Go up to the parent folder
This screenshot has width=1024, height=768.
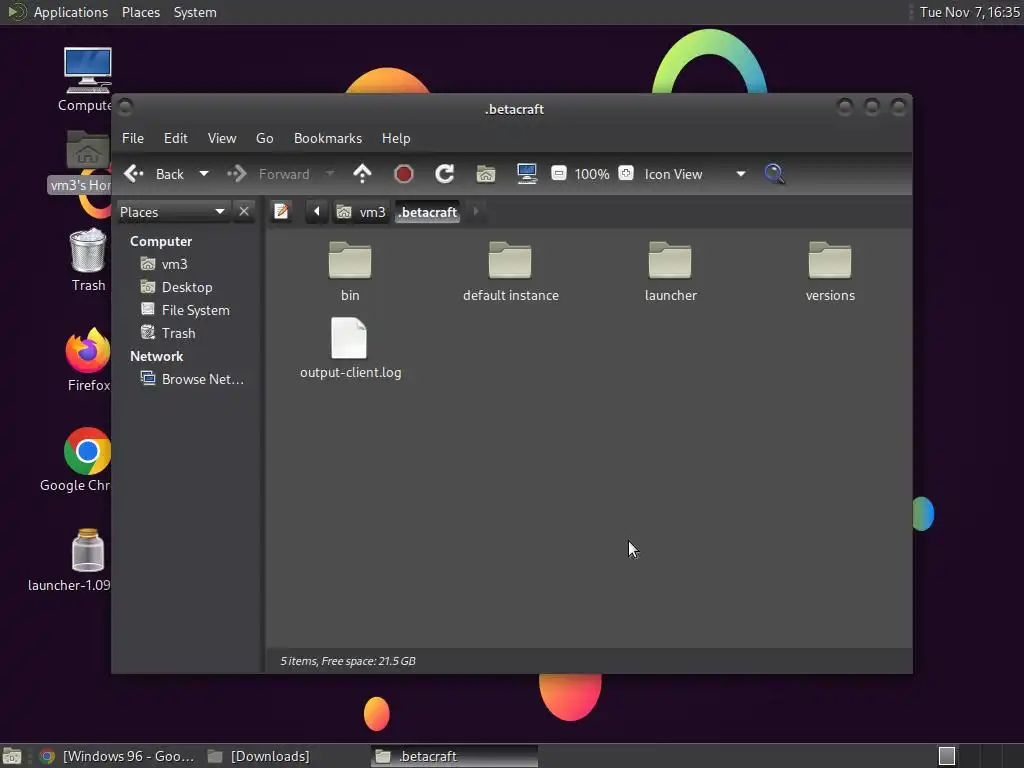click(362, 174)
